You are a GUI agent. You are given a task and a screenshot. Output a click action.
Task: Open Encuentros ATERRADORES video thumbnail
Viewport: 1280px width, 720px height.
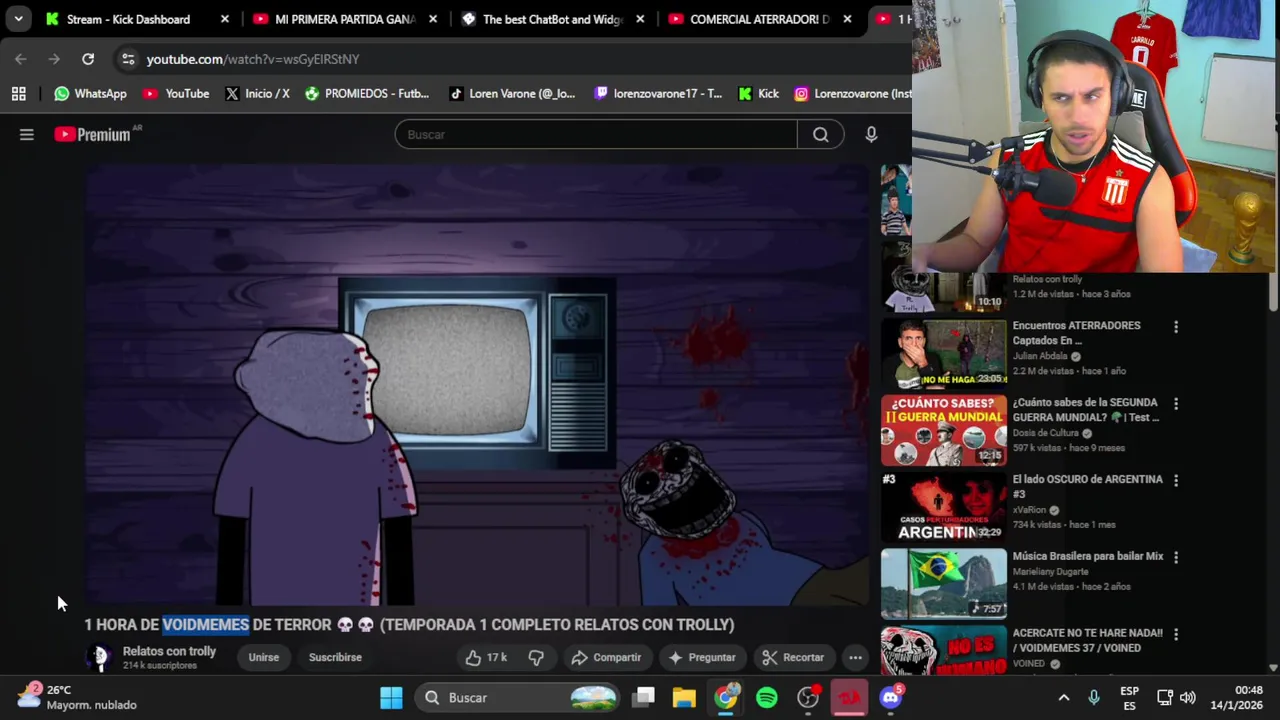click(943, 354)
